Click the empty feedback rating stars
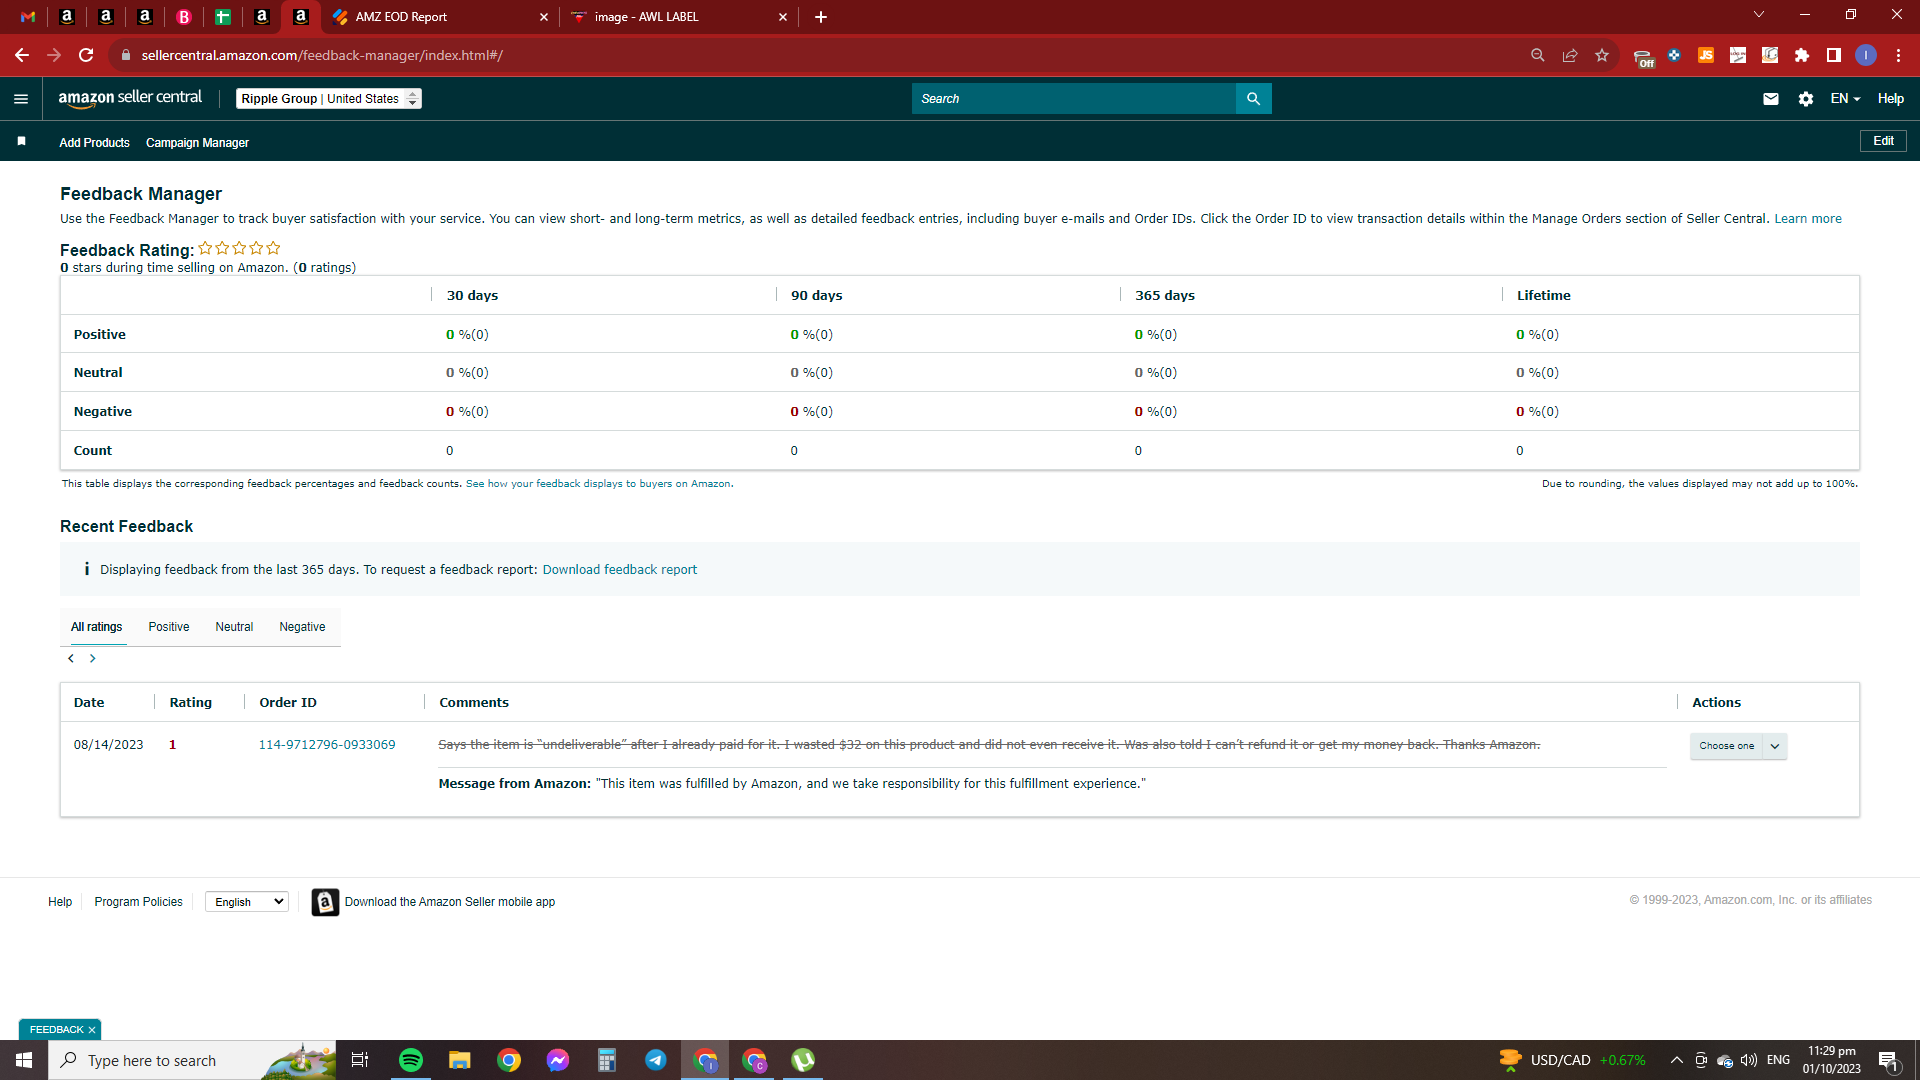Viewport: 1920px width, 1080px height. tap(239, 248)
